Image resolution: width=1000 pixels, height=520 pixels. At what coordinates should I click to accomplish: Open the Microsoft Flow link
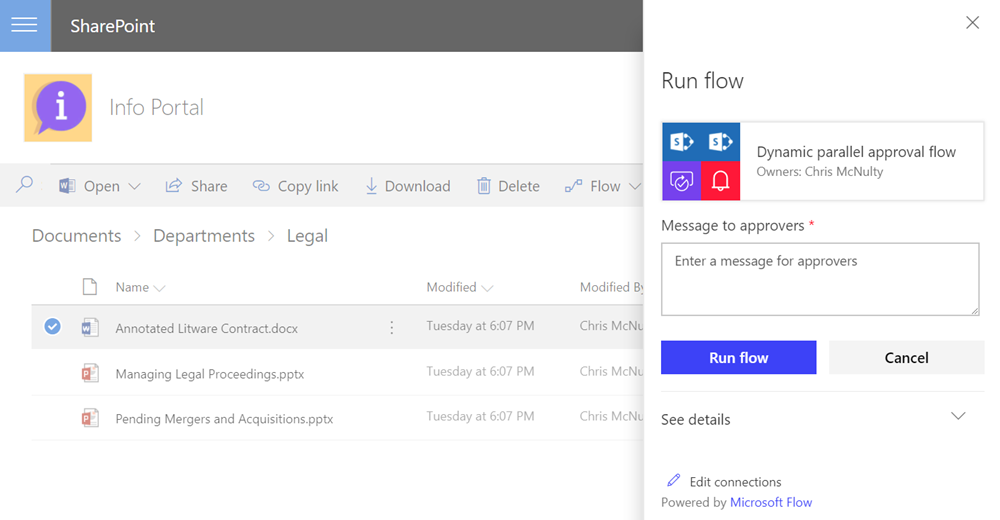point(771,502)
